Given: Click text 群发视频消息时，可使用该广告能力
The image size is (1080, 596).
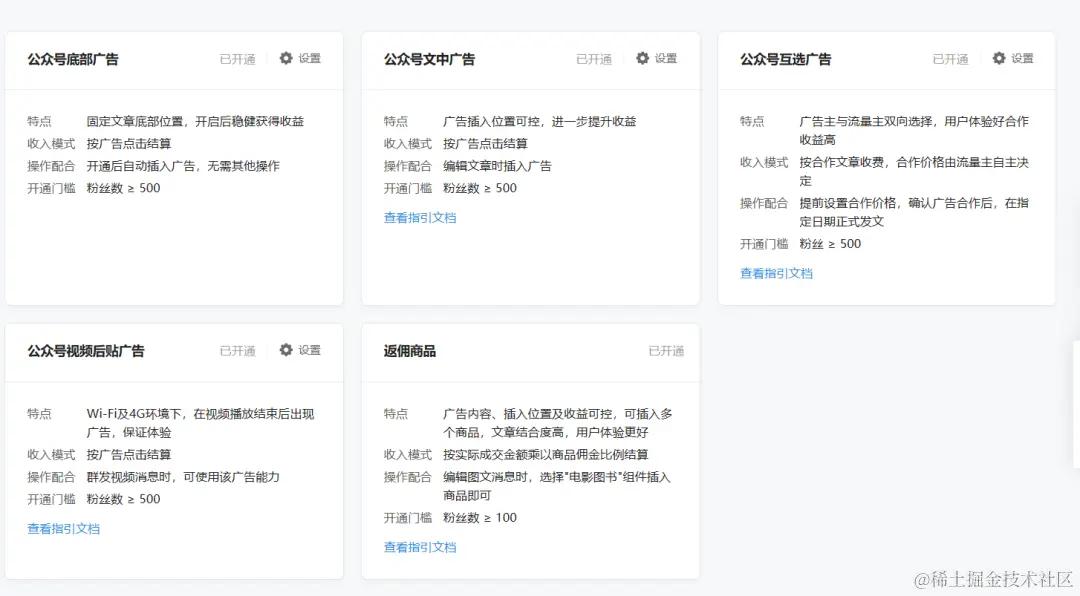Looking at the screenshot, I should point(183,477).
